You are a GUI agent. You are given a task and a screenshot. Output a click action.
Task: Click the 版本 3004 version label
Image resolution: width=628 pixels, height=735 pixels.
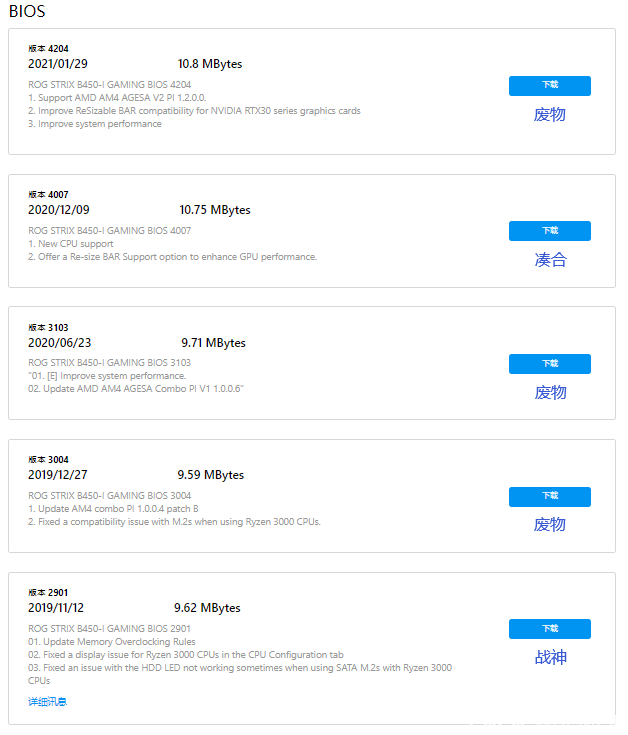[x=48, y=459]
